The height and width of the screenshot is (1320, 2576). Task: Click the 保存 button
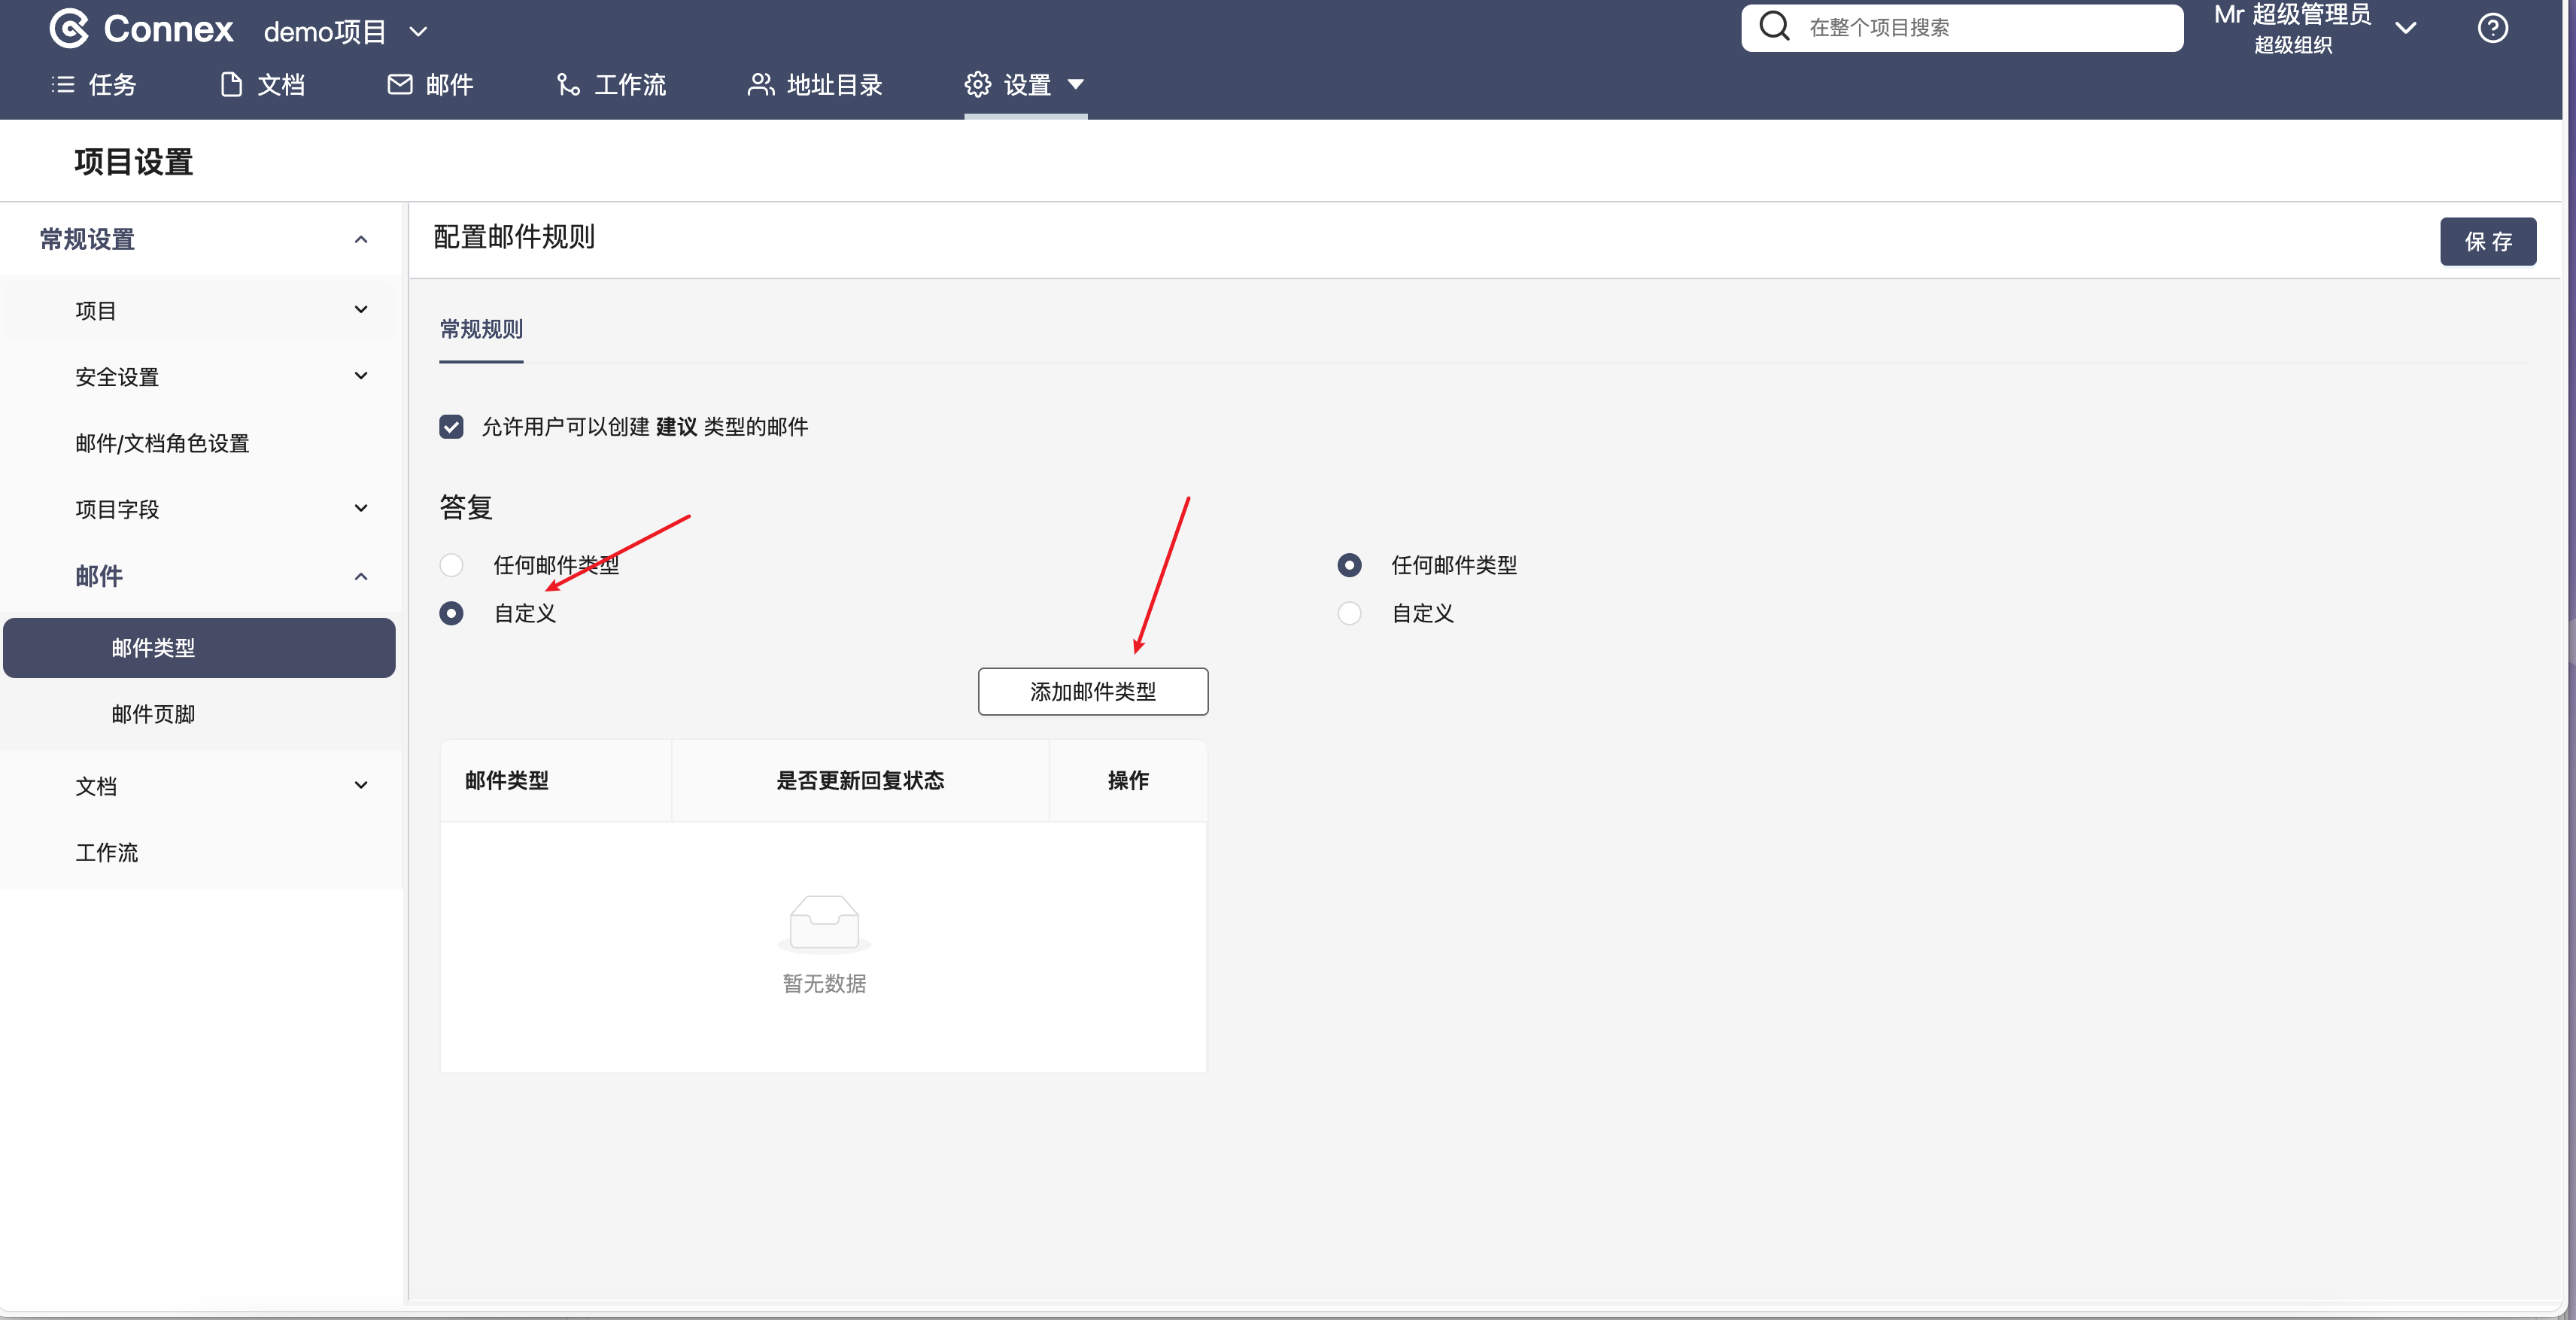pos(2487,241)
